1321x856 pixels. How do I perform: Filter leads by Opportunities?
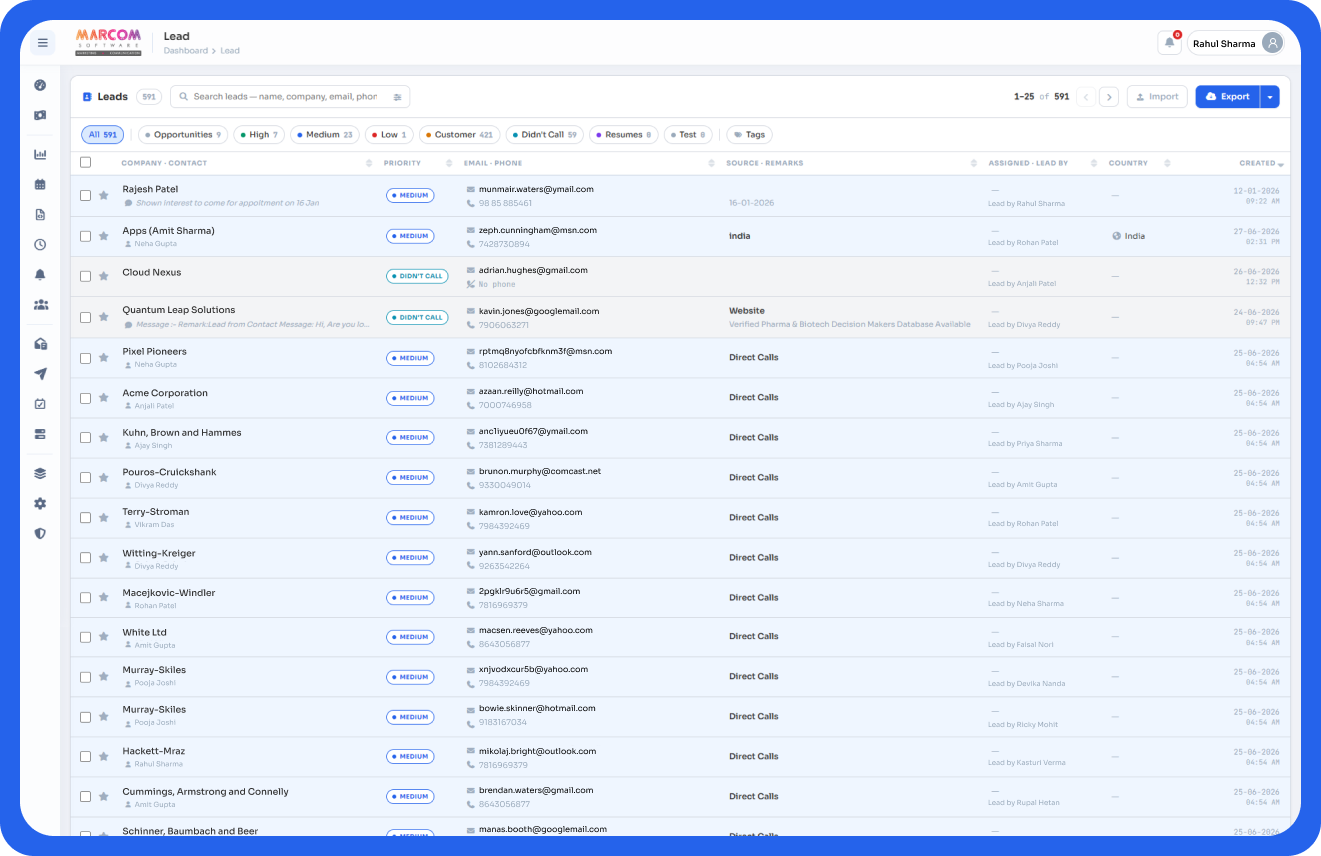pyautogui.click(x=183, y=135)
